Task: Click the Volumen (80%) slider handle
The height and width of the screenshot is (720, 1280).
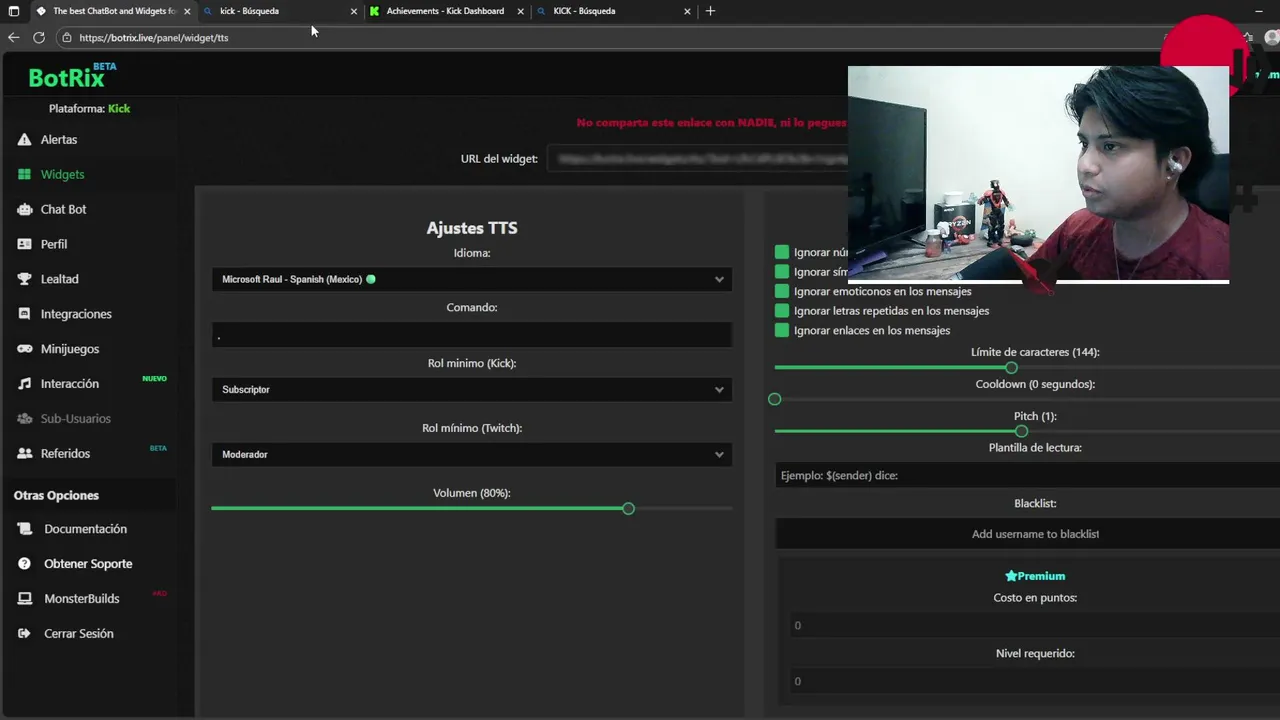Action: [x=628, y=509]
